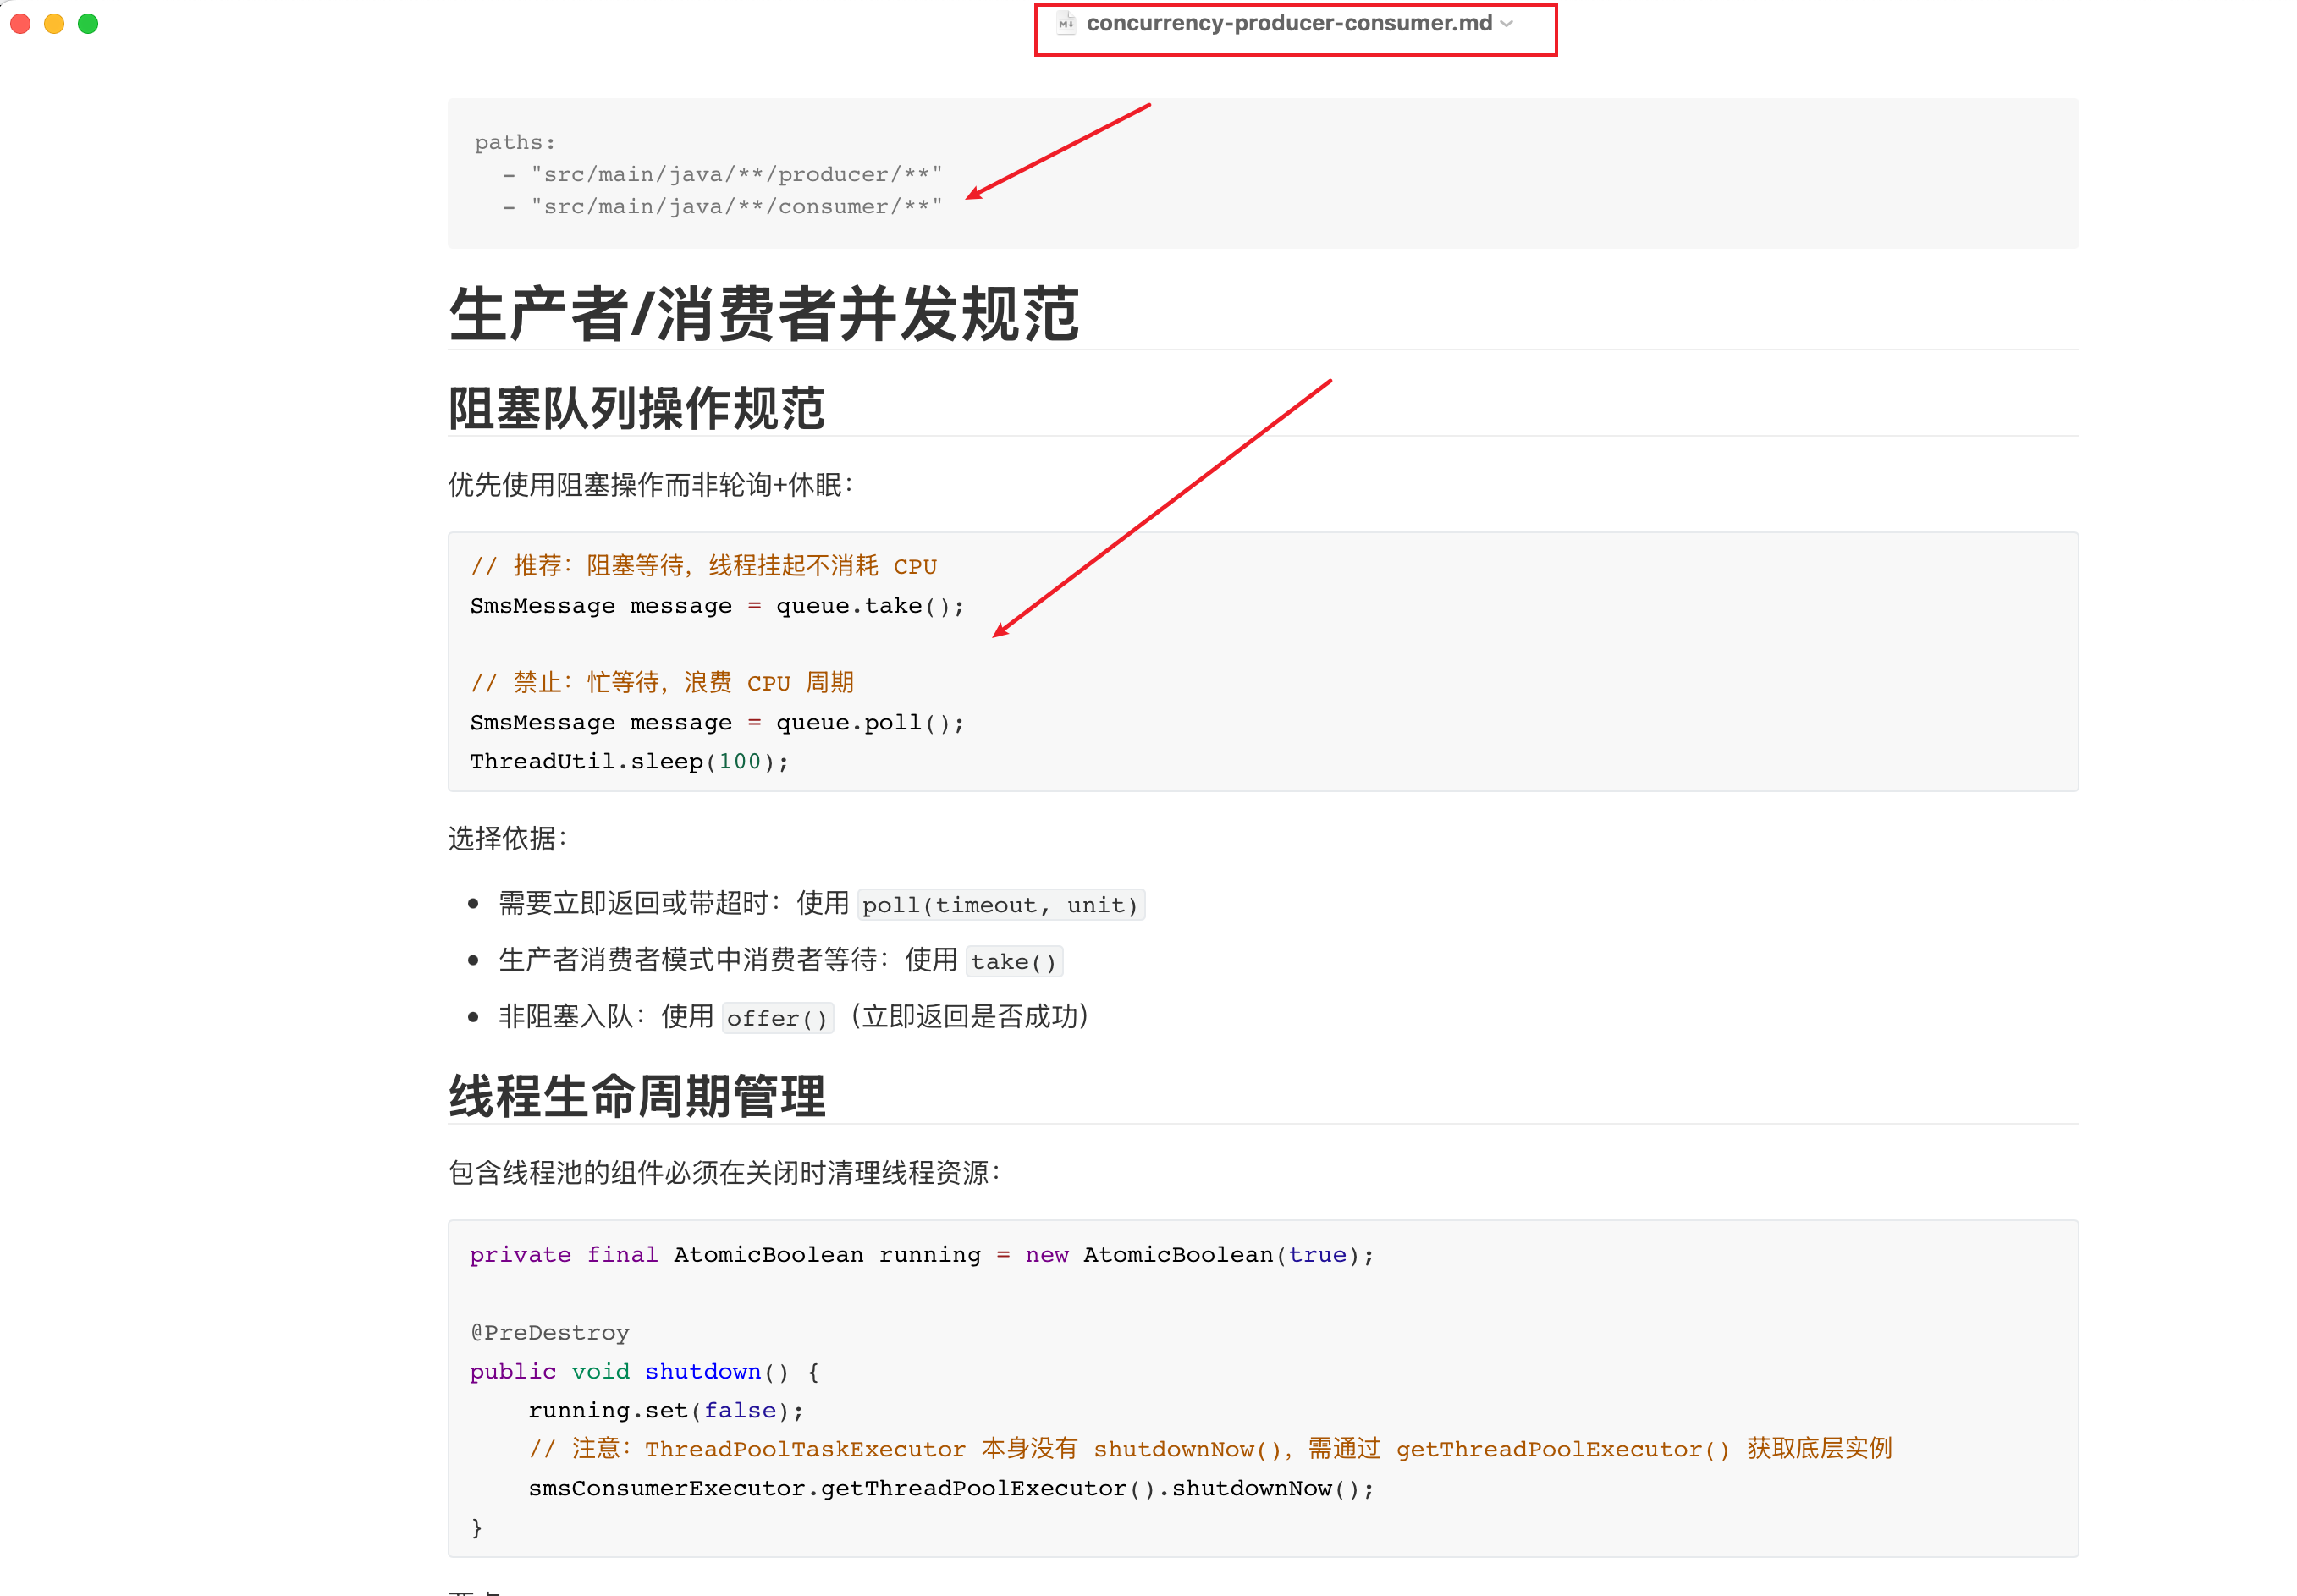
Task: Click the code line with queue.poll()
Action: point(717,722)
